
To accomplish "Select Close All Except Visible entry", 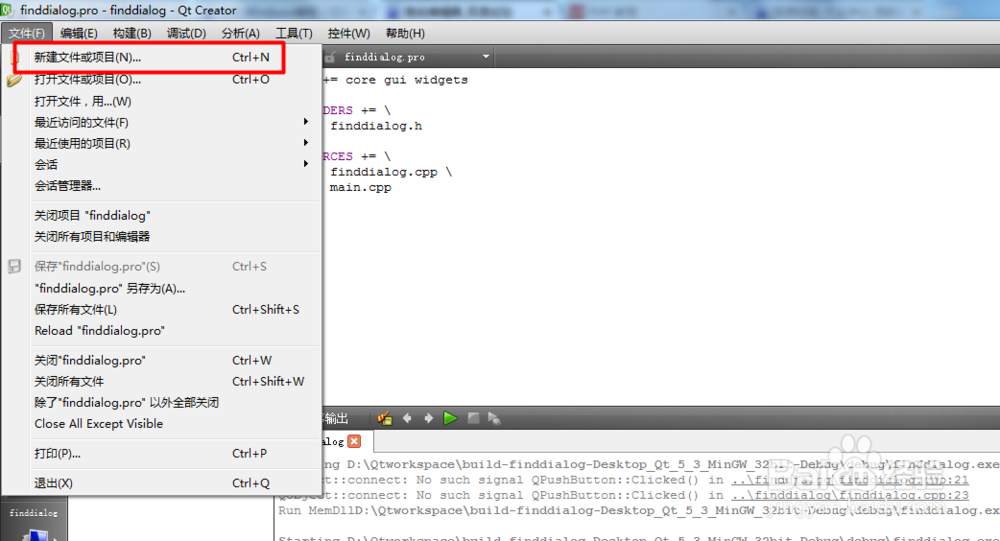I will 161,424.
